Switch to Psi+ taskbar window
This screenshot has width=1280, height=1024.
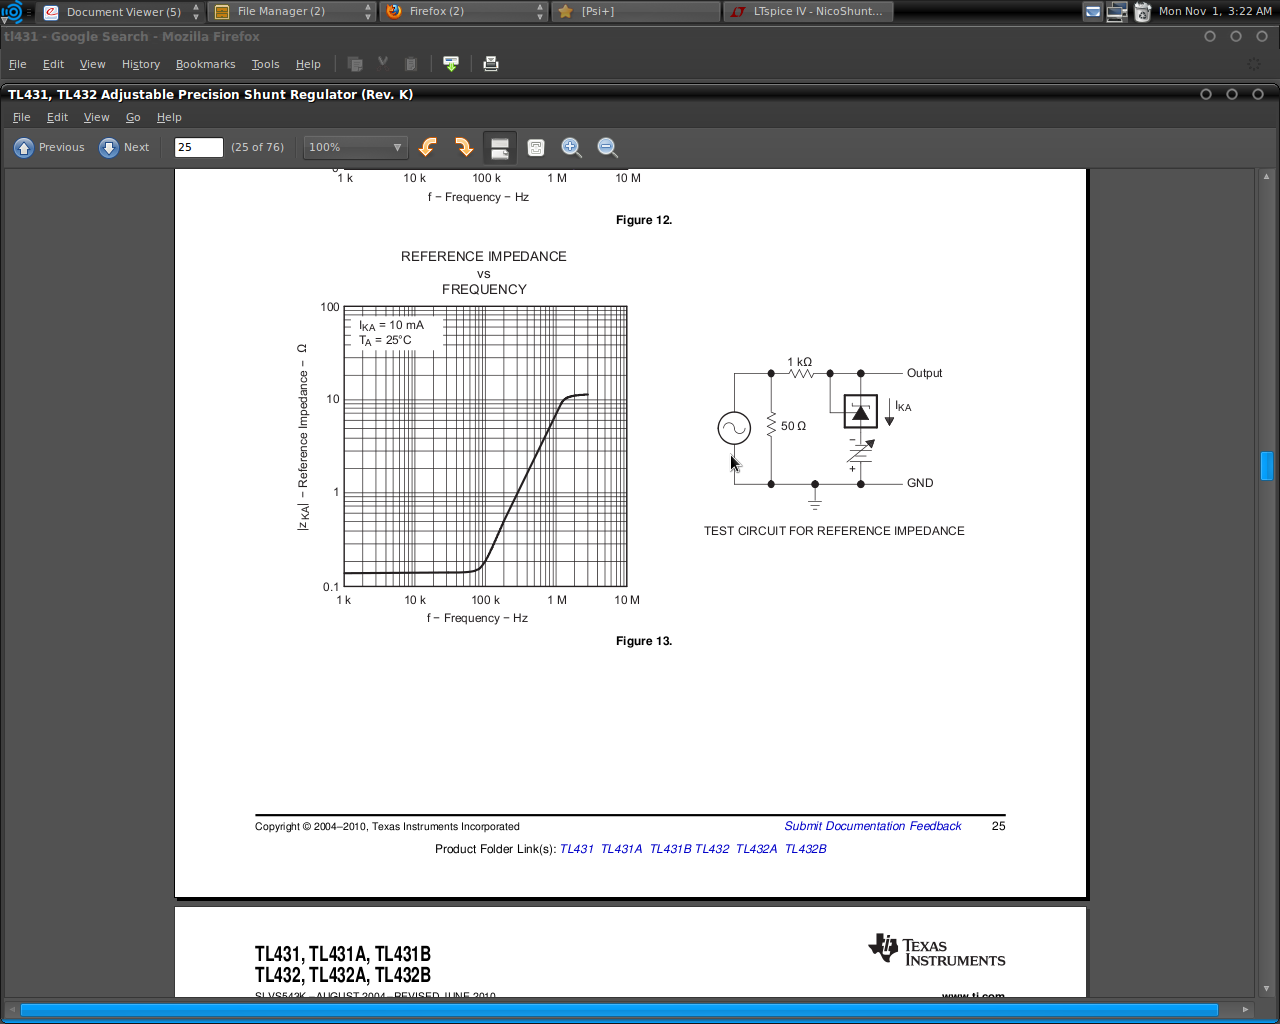(635, 11)
